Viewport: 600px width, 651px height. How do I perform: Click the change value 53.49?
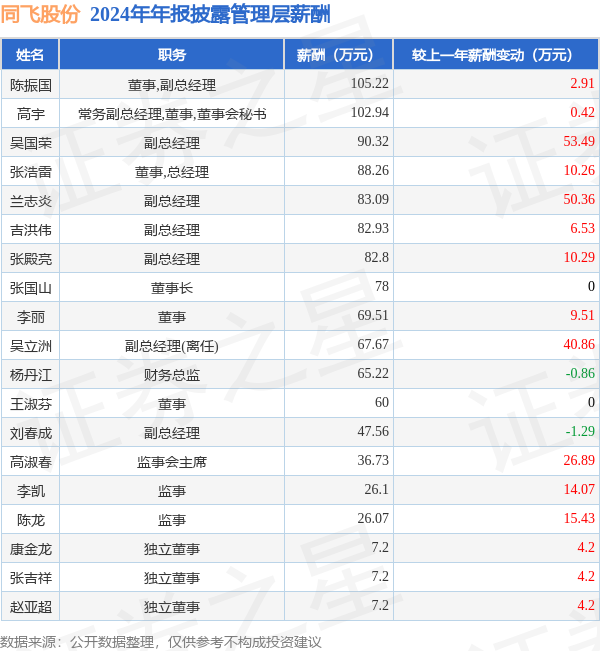point(579,142)
